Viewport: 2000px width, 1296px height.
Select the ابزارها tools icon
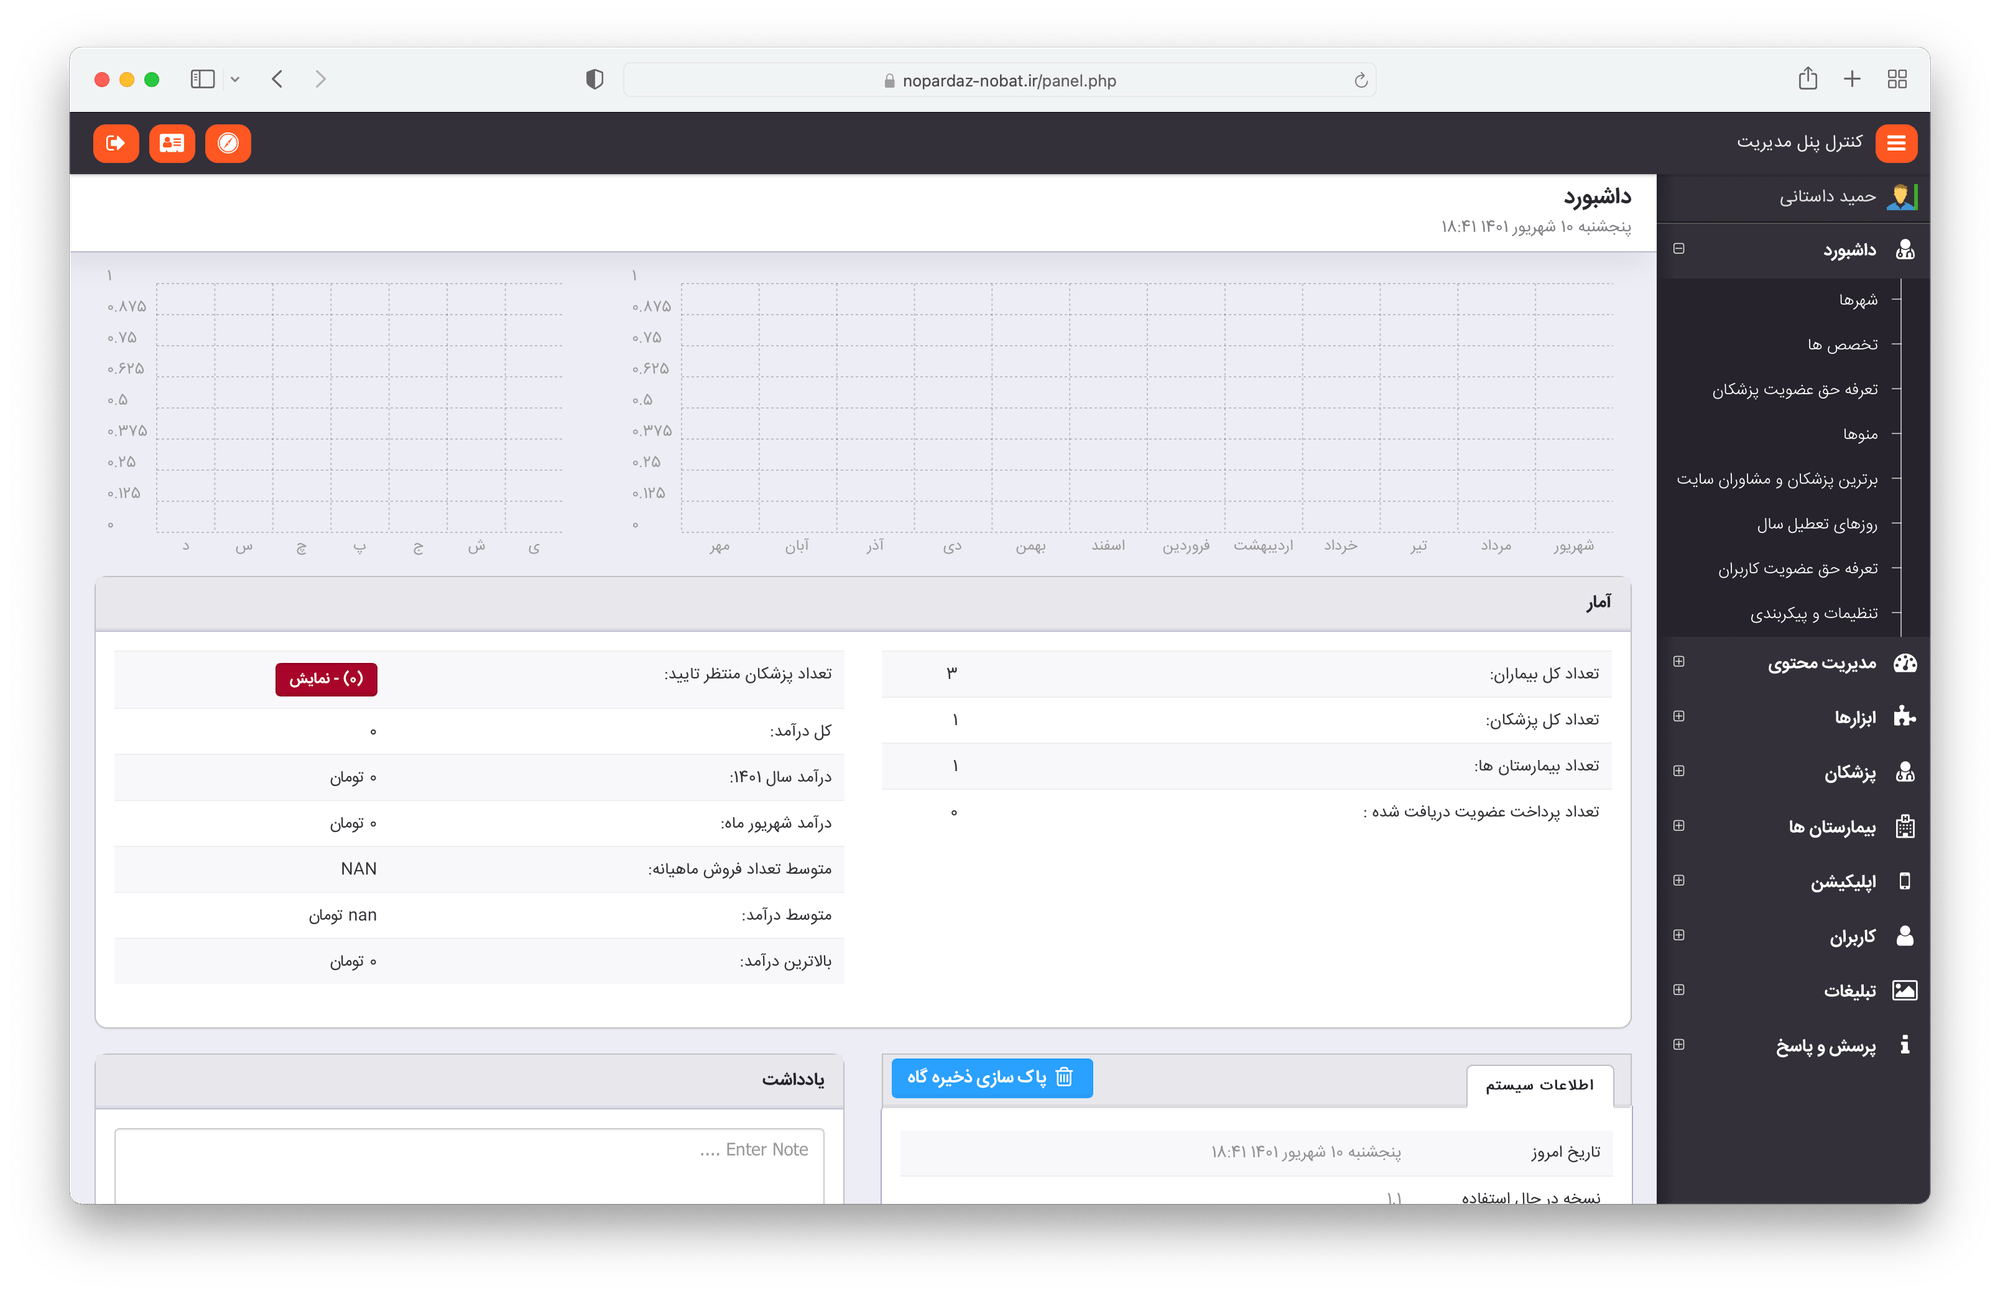(1906, 716)
